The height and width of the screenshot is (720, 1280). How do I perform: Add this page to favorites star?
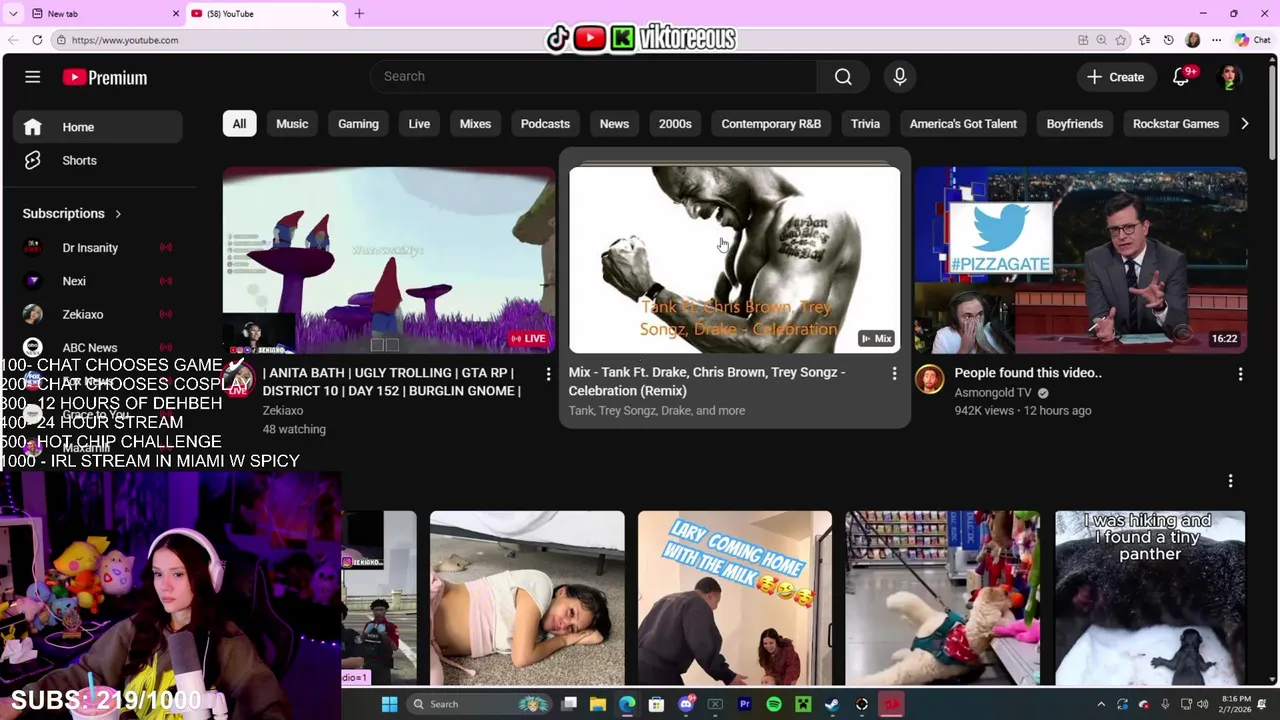tap(1121, 40)
